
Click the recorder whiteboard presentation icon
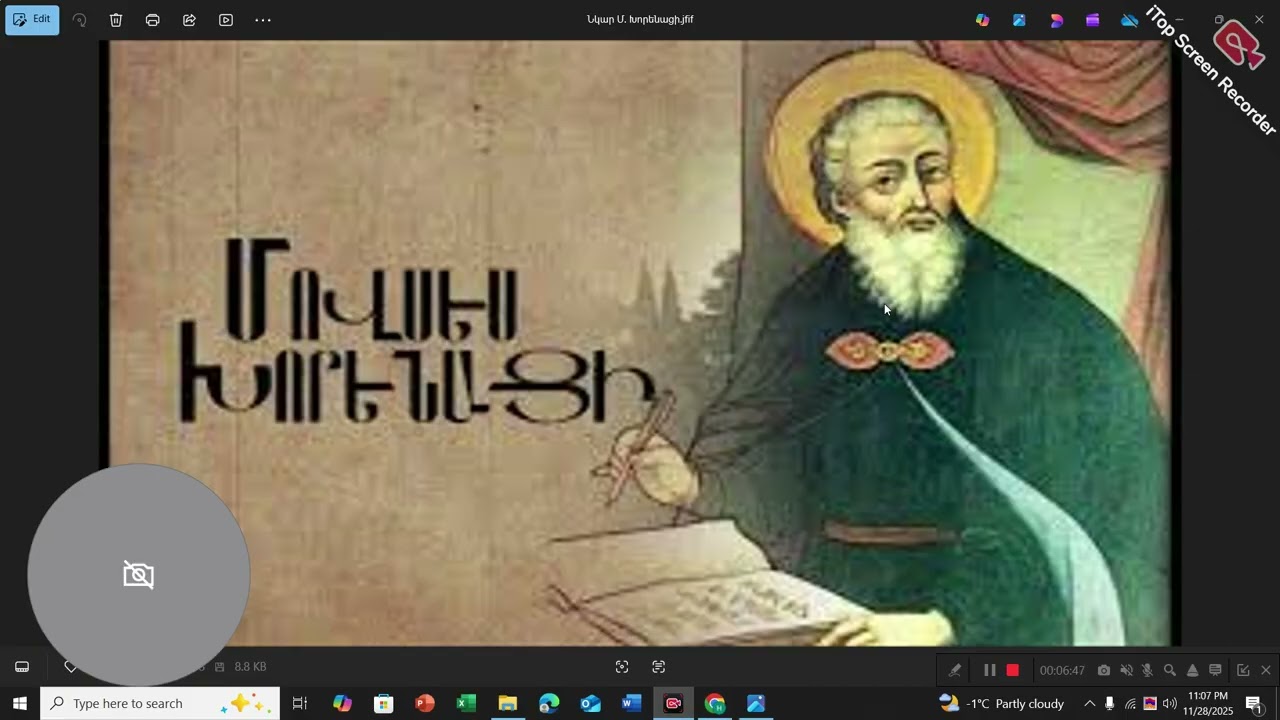pos(1215,670)
